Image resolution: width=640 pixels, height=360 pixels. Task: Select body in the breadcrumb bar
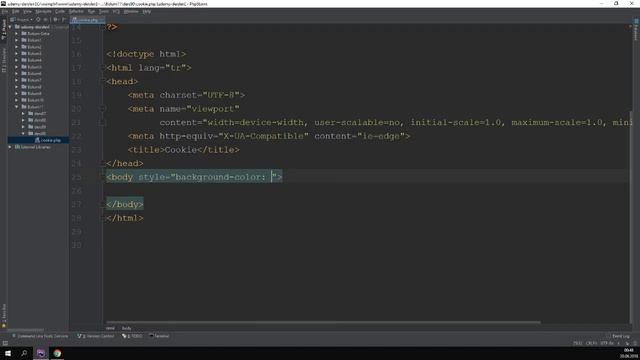click(x=127, y=328)
